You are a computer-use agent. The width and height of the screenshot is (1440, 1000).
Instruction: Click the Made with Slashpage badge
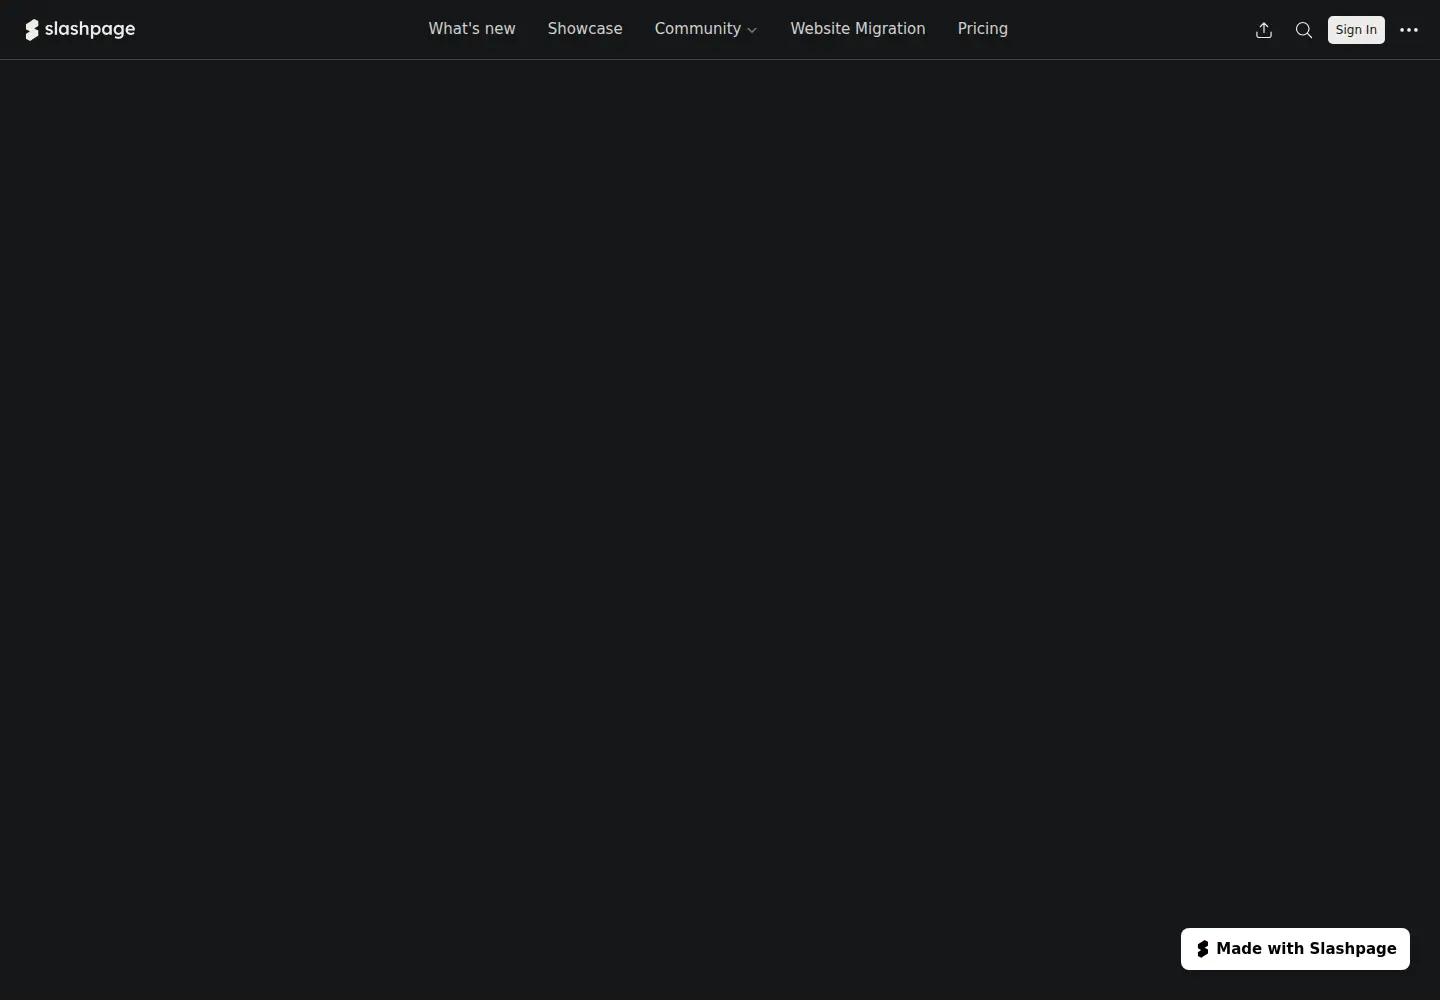1295,949
